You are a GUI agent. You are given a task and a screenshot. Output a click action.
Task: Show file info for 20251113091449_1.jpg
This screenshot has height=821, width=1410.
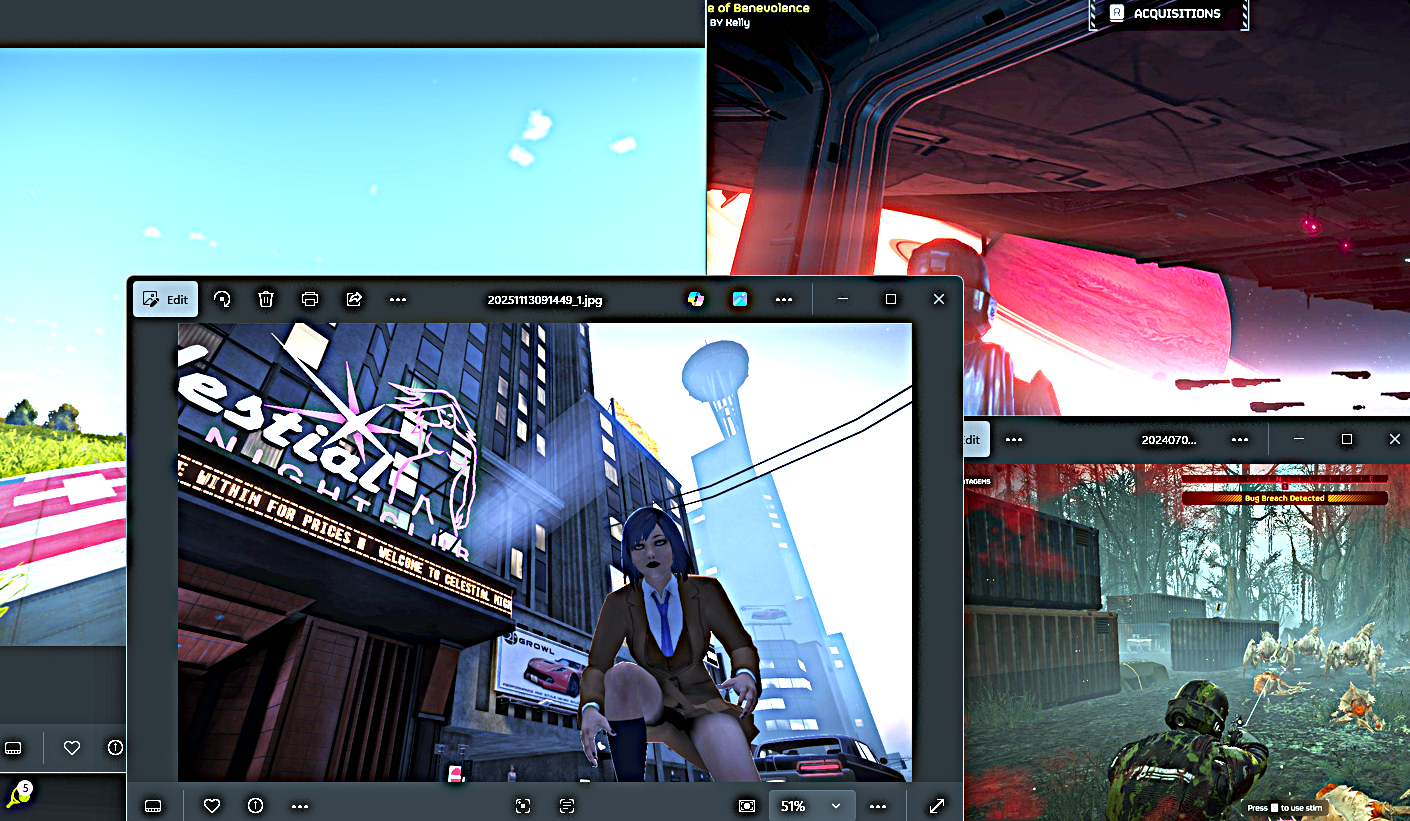256,805
